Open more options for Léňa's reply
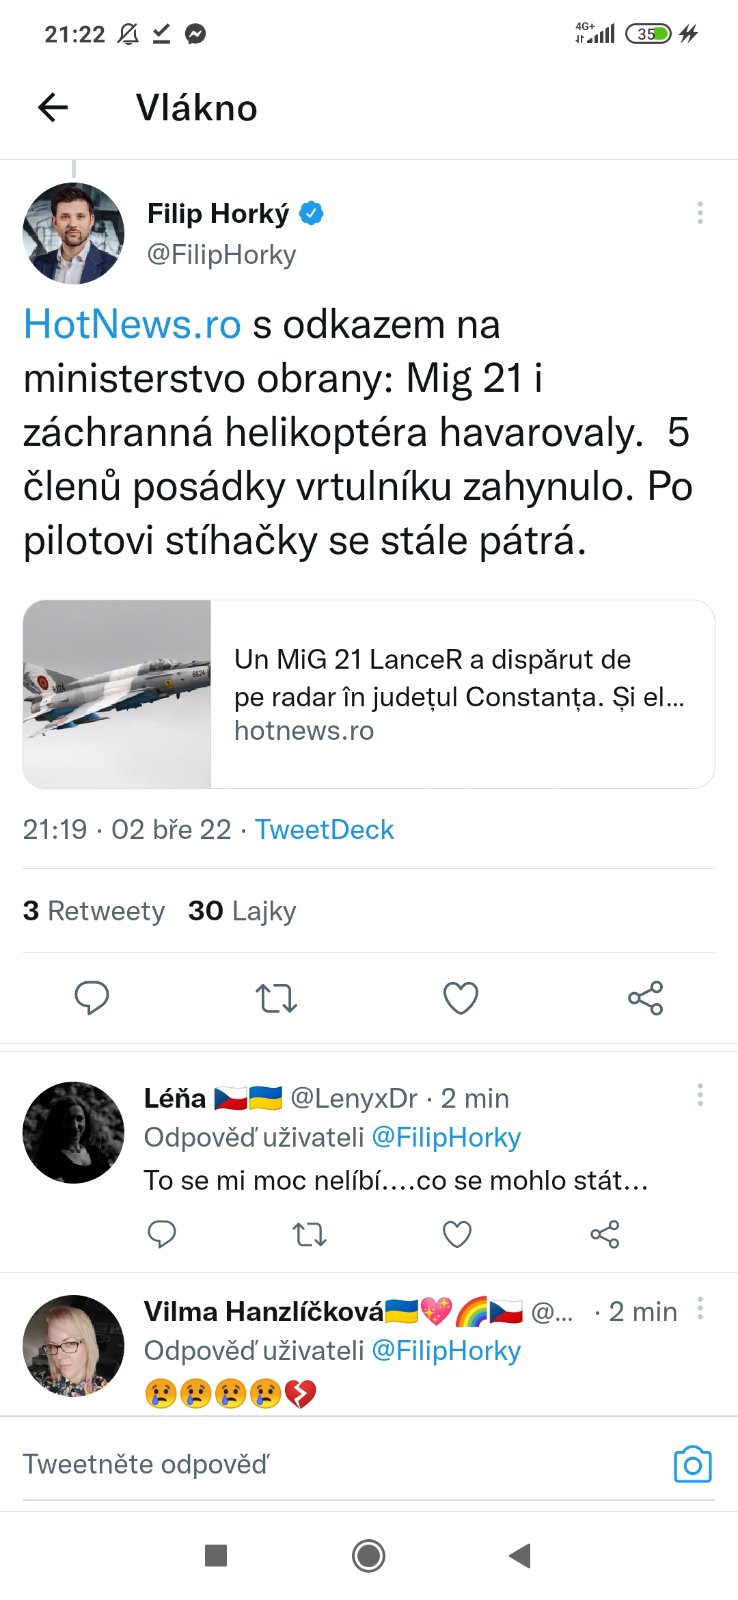 (x=700, y=1095)
